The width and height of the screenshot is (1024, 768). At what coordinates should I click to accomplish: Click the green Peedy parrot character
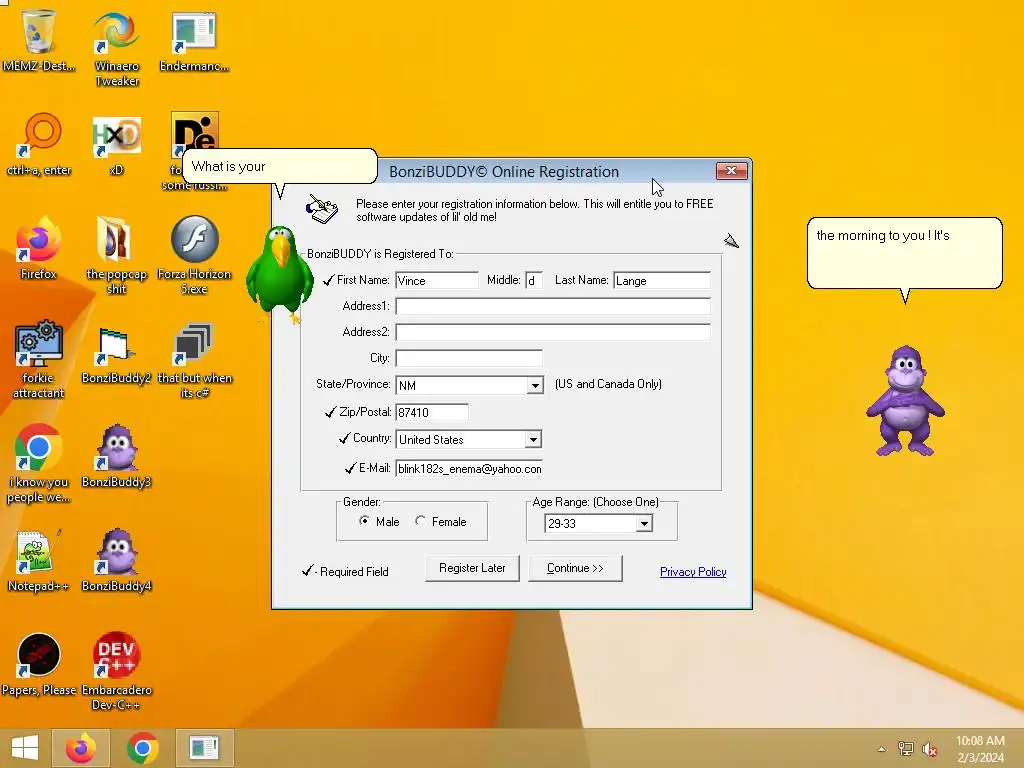coord(279,273)
